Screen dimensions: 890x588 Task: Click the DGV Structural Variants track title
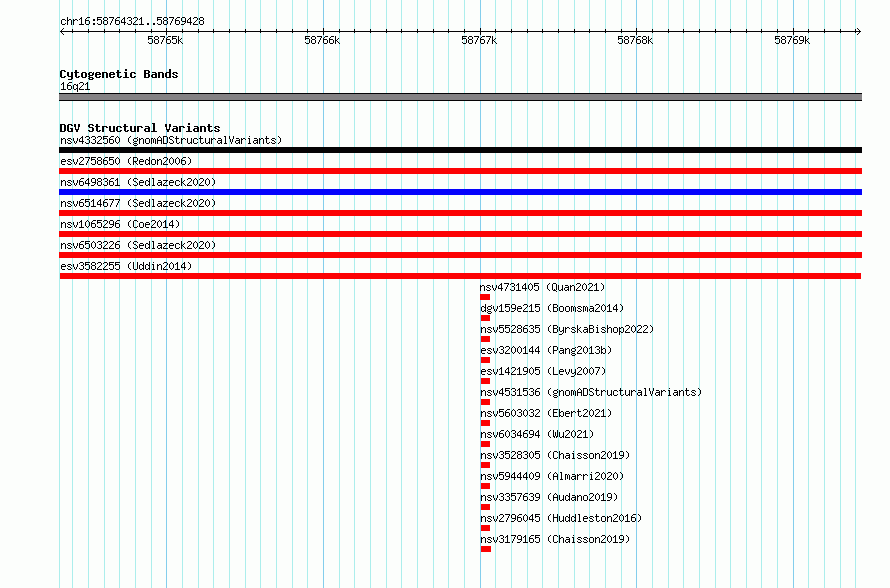click(140, 128)
